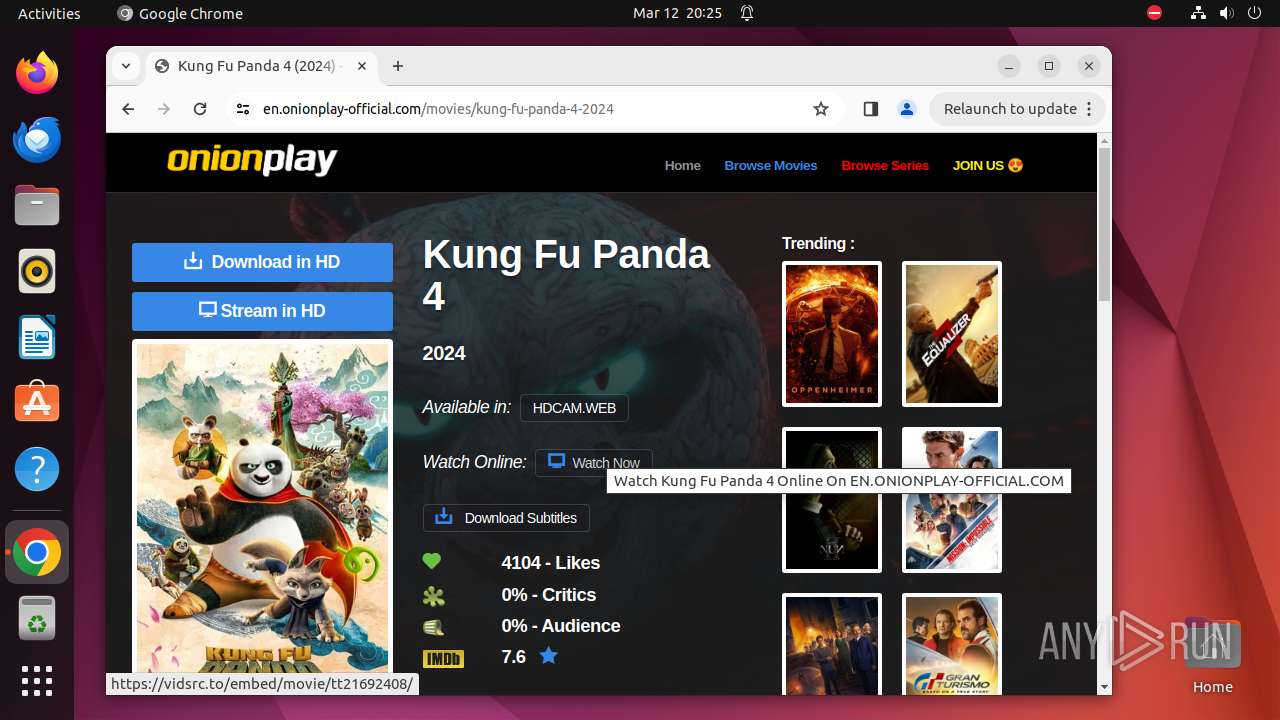Click Download in HD button

point(262,262)
